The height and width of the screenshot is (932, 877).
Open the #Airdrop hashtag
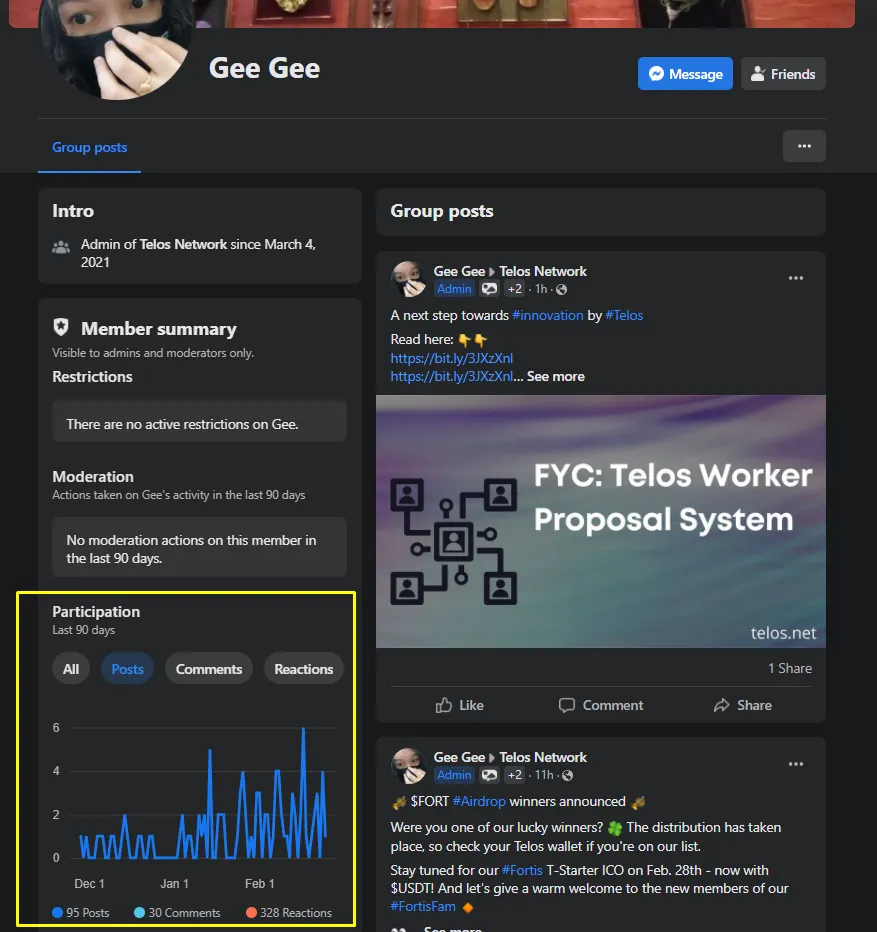479,801
